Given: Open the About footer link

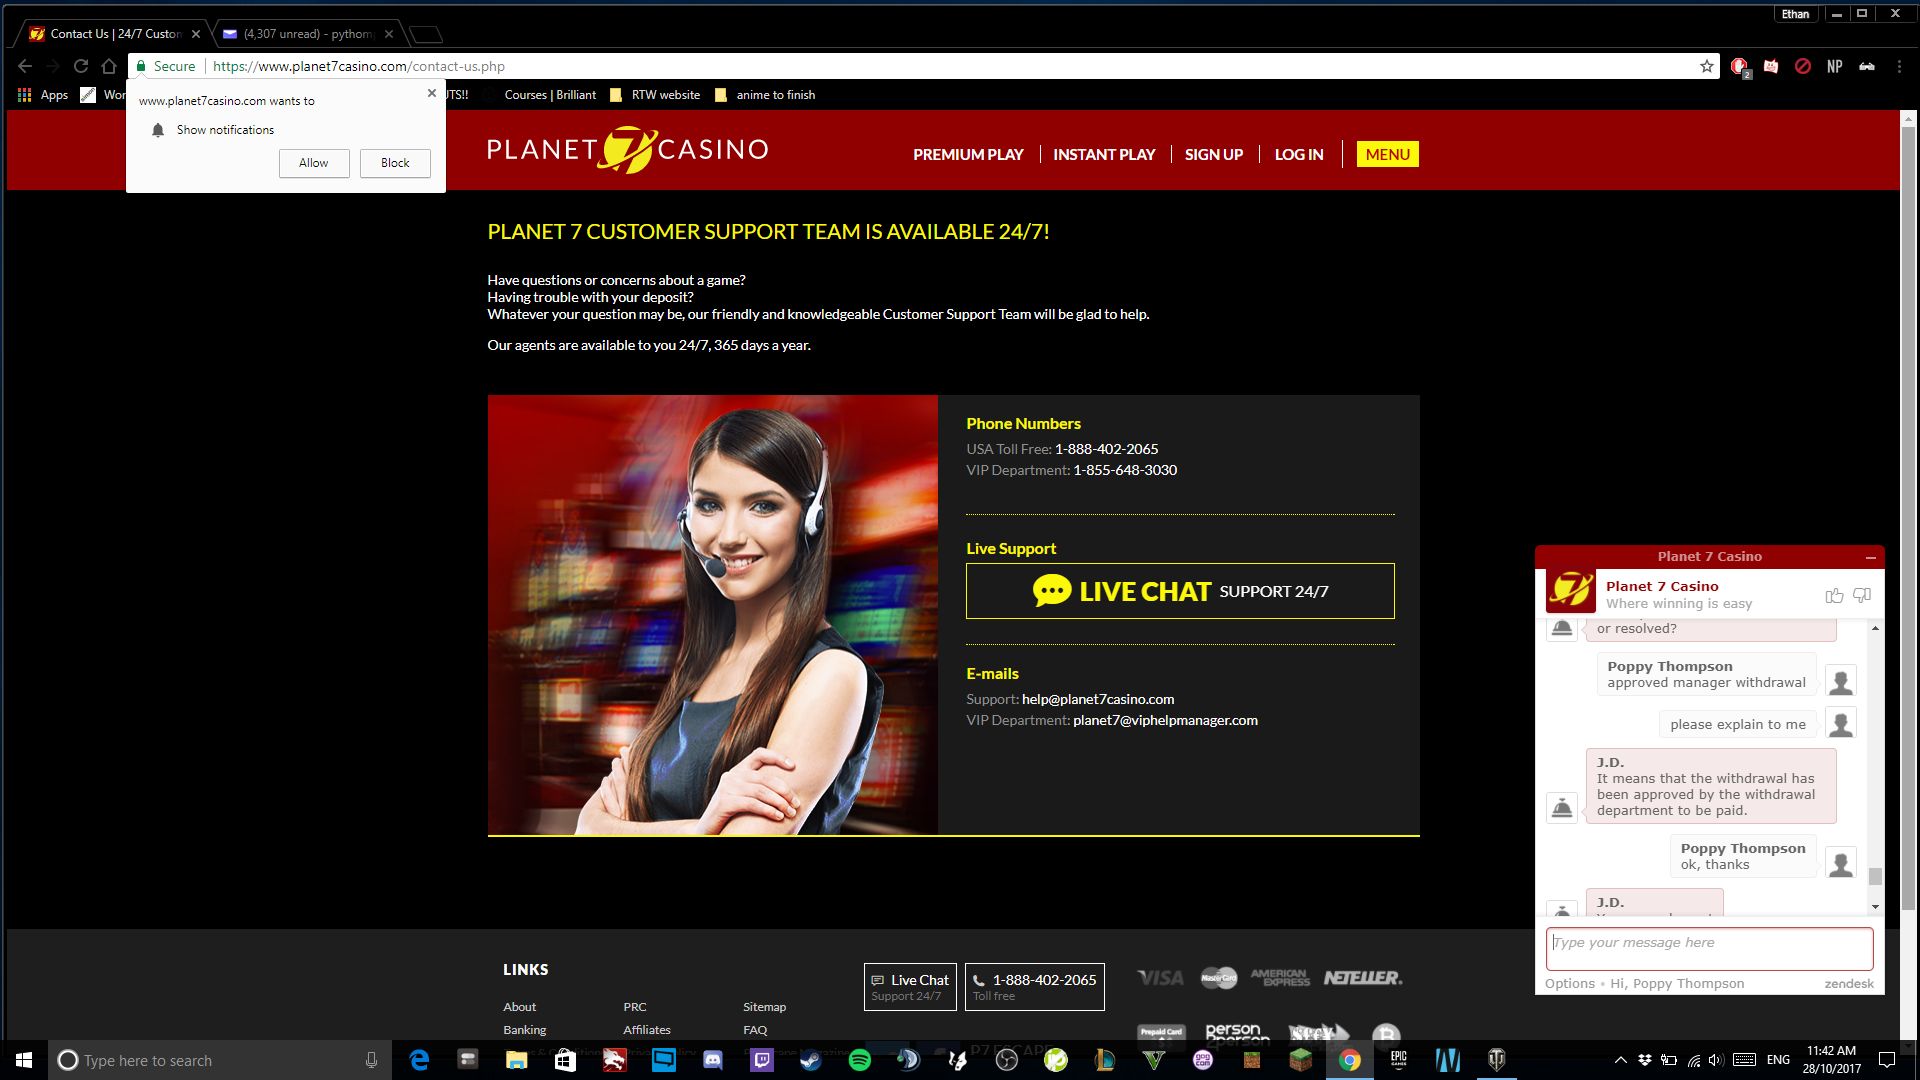Looking at the screenshot, I should click(520, 1007).
